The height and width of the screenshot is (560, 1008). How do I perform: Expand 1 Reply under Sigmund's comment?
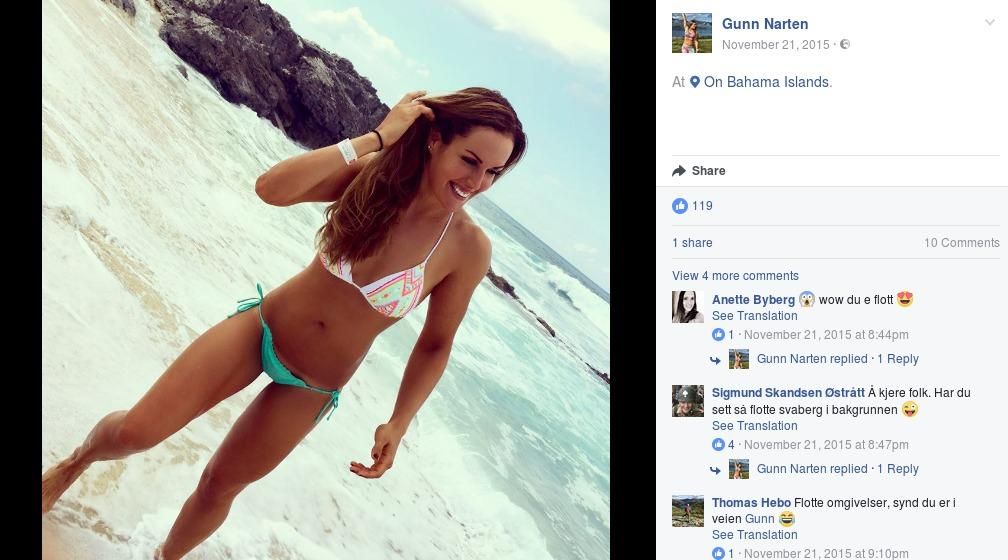897,469
